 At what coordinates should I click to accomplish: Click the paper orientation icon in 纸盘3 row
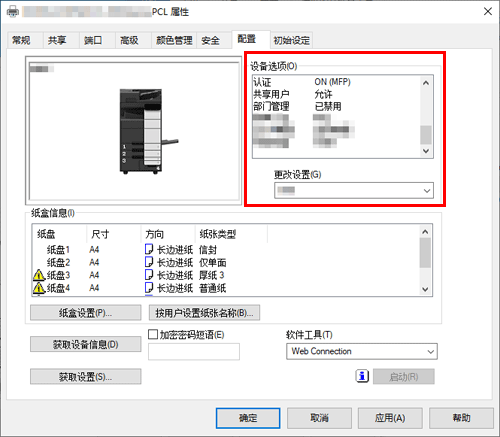[x=149, y=275]
